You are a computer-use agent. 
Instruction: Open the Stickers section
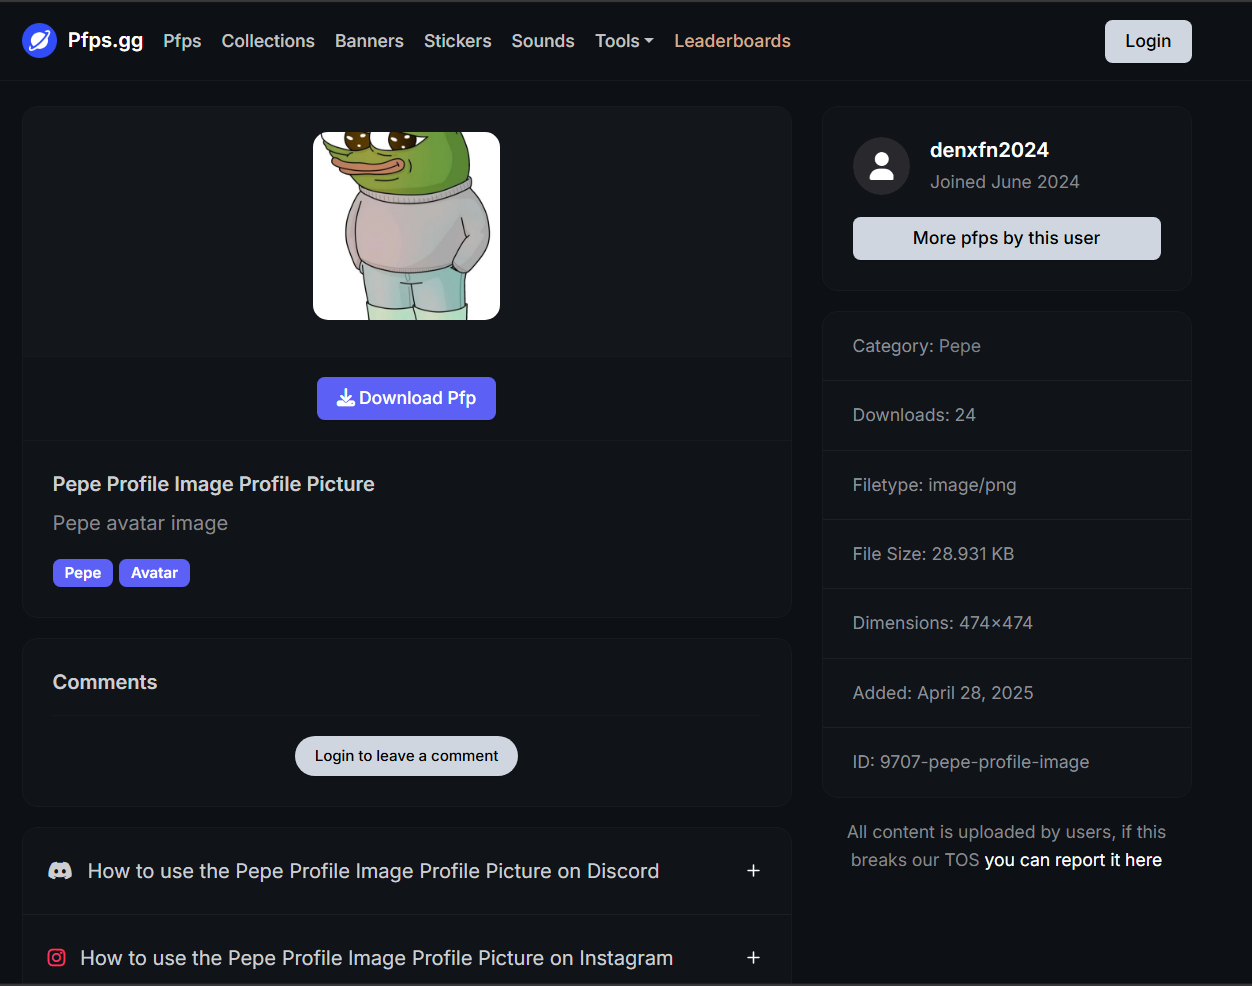tap(457, 41)
